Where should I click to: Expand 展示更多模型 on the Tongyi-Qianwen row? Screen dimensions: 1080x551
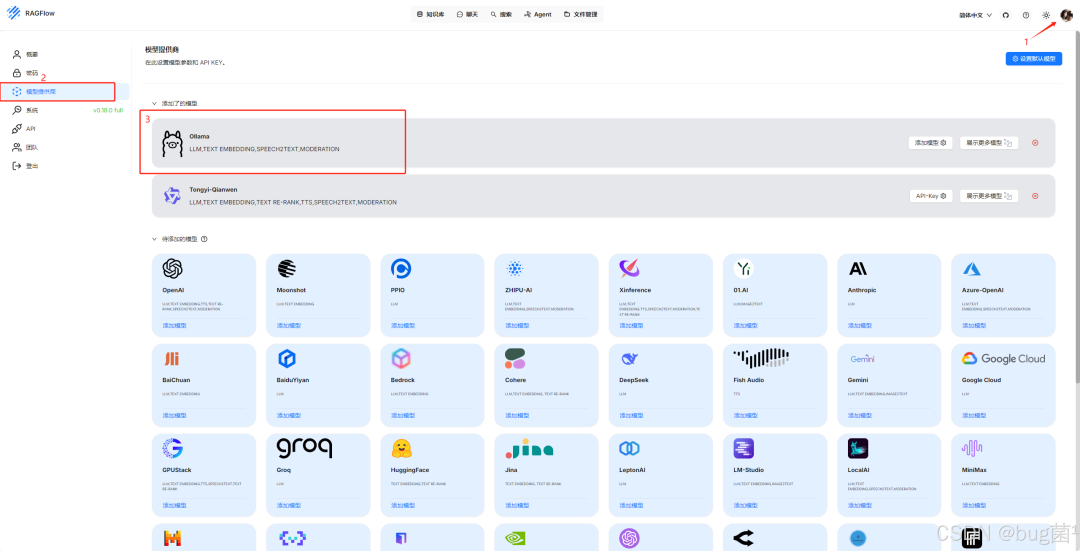(988, 196)
